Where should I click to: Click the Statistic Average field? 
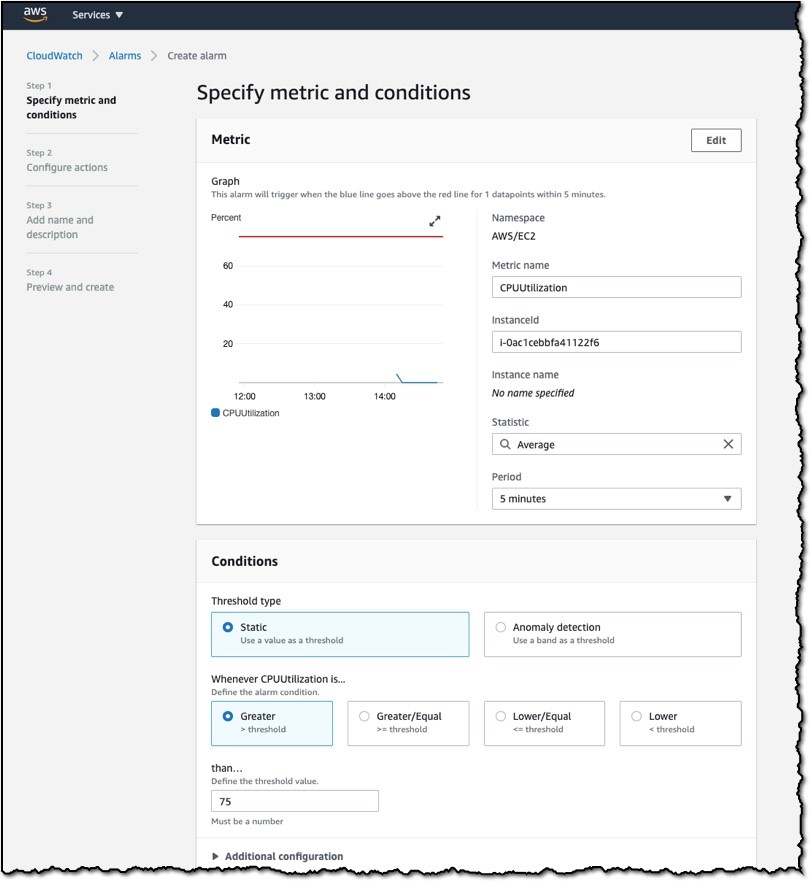pyautogui.click(x=616, y=444)
